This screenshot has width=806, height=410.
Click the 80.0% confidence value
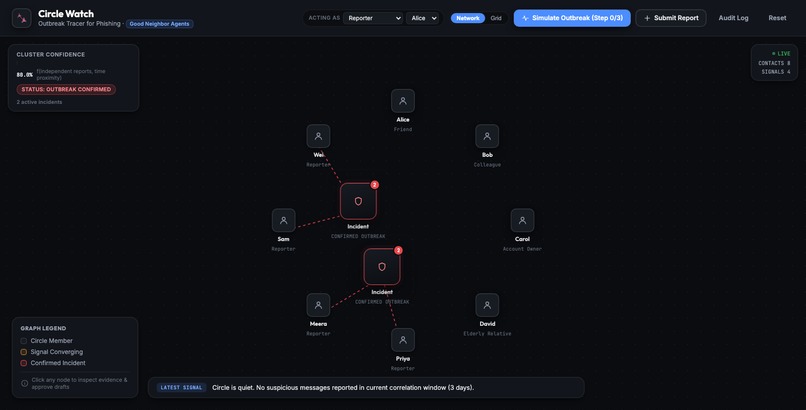click(25, 74)
